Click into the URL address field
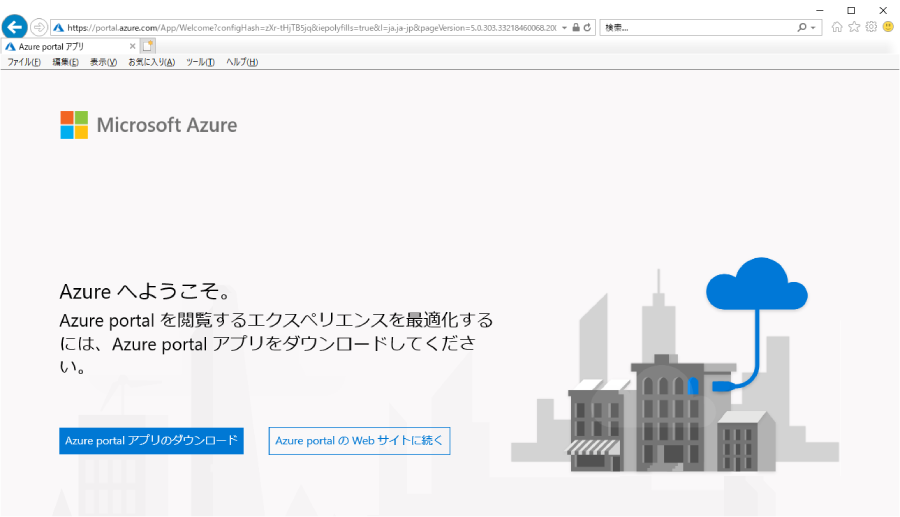Image resolution: width=900 pixels, height=517 pixels. tap(311, 28)
